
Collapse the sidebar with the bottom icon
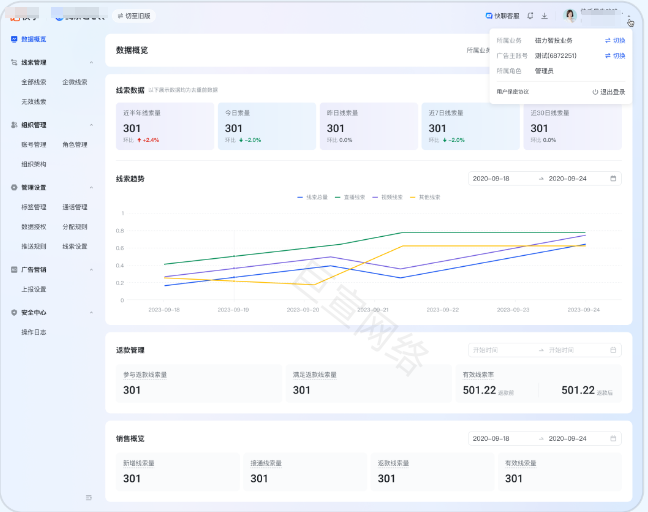coord(89,498)
